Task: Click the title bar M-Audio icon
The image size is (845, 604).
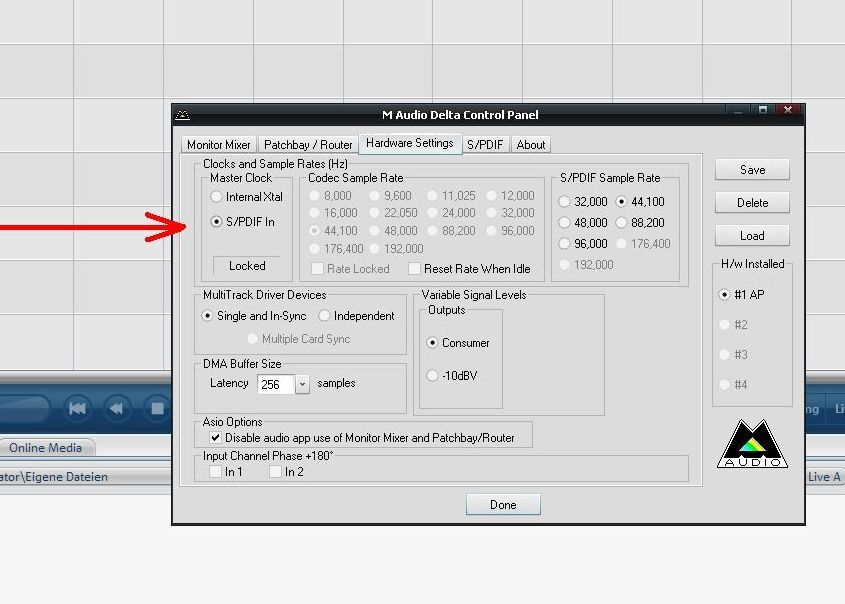Action: click(x=183, y=115)
